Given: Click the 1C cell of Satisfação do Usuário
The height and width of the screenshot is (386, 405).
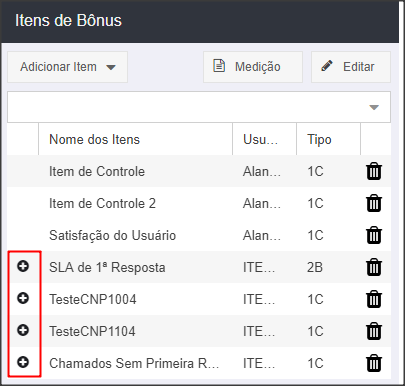Looking at the screenshot, I should [x=315, y=235].
